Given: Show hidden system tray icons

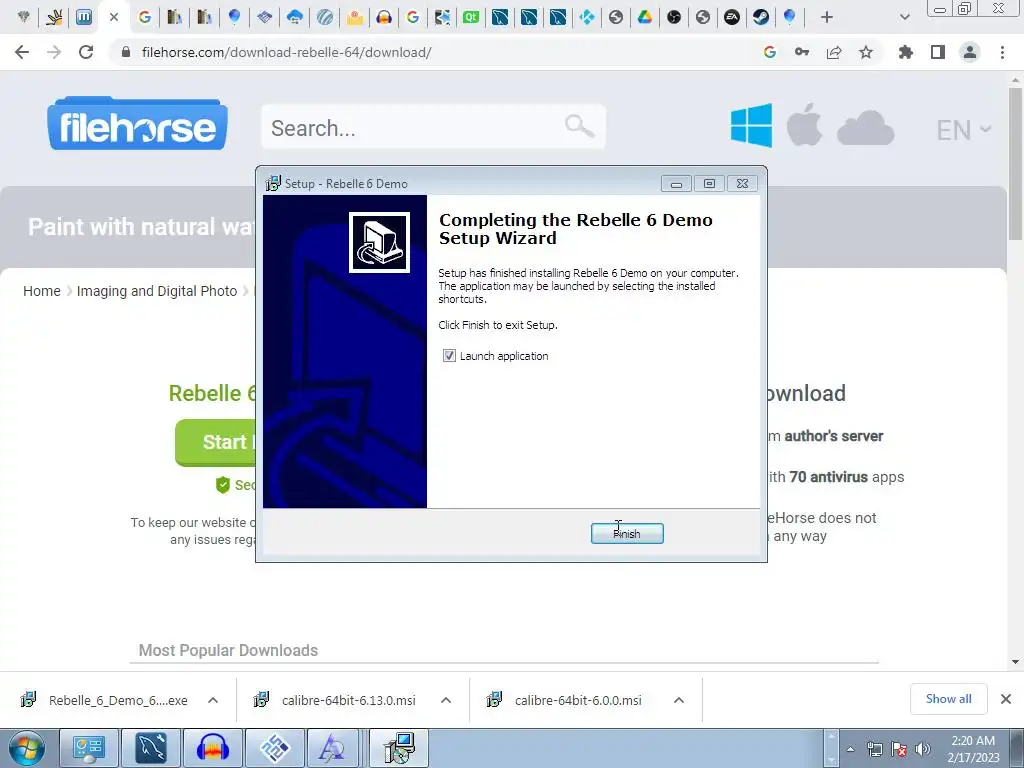Looking at the screenshot, I should [850, 749].
